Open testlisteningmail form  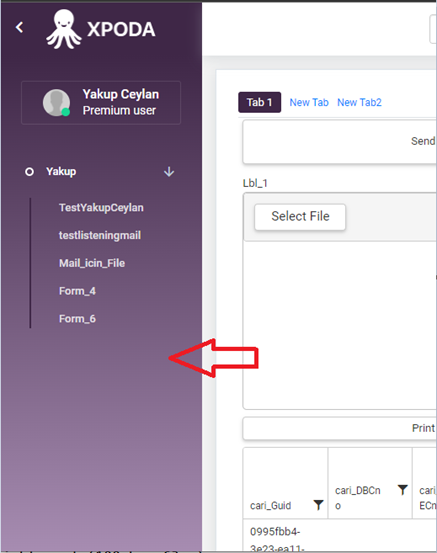[x=100, y=235]
